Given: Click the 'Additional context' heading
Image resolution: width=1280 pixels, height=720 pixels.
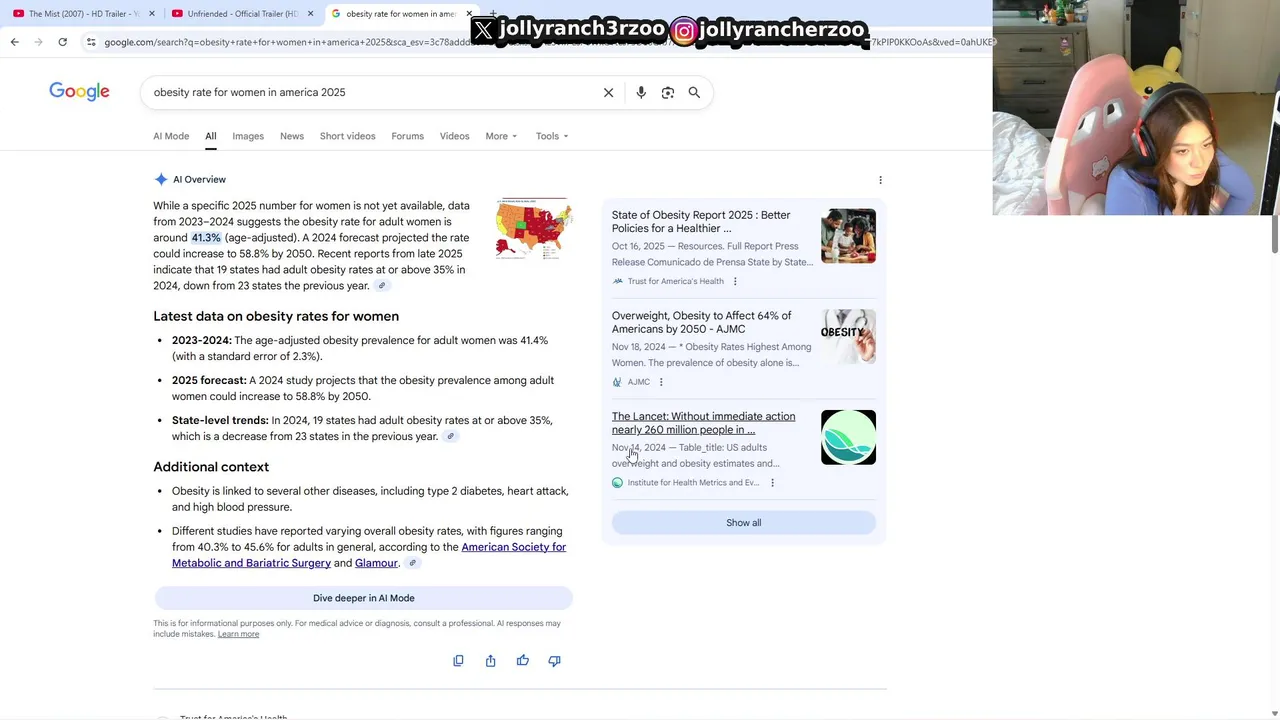Looking at the screenshot, I should (211, 467).
